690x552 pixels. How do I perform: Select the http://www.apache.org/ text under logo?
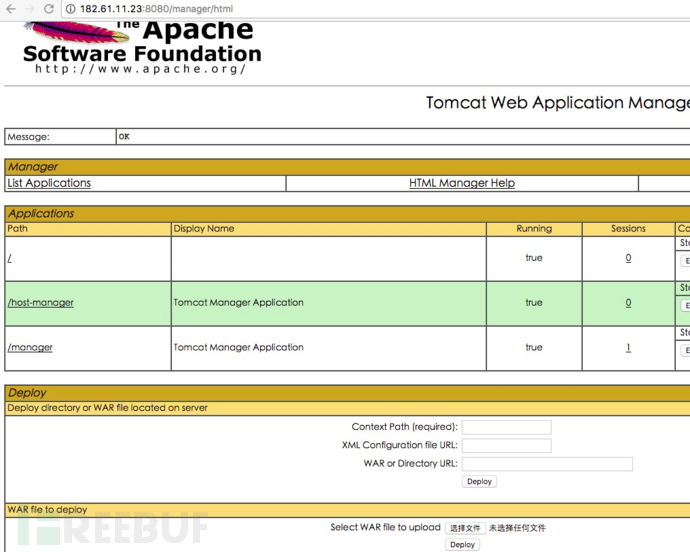140,69
